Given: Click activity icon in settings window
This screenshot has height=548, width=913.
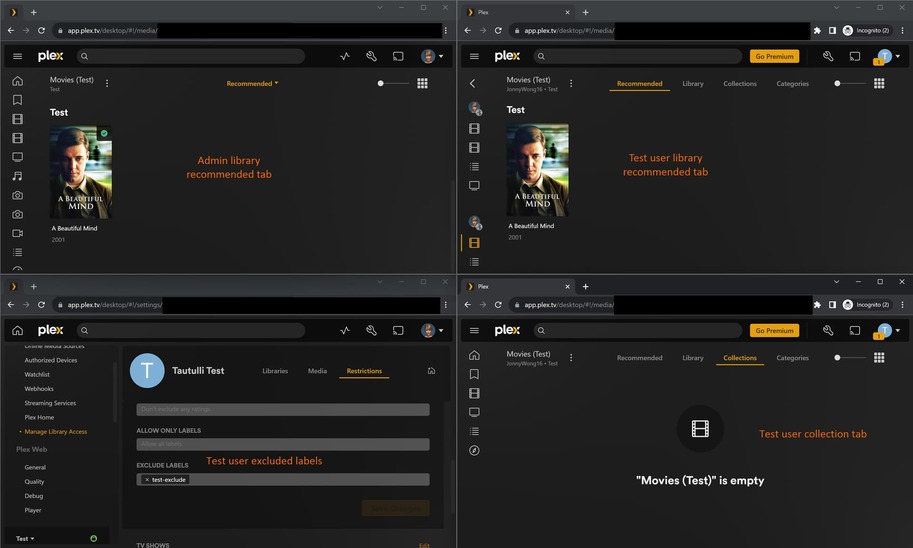Looking at the screenshot, I should point(345,330).
